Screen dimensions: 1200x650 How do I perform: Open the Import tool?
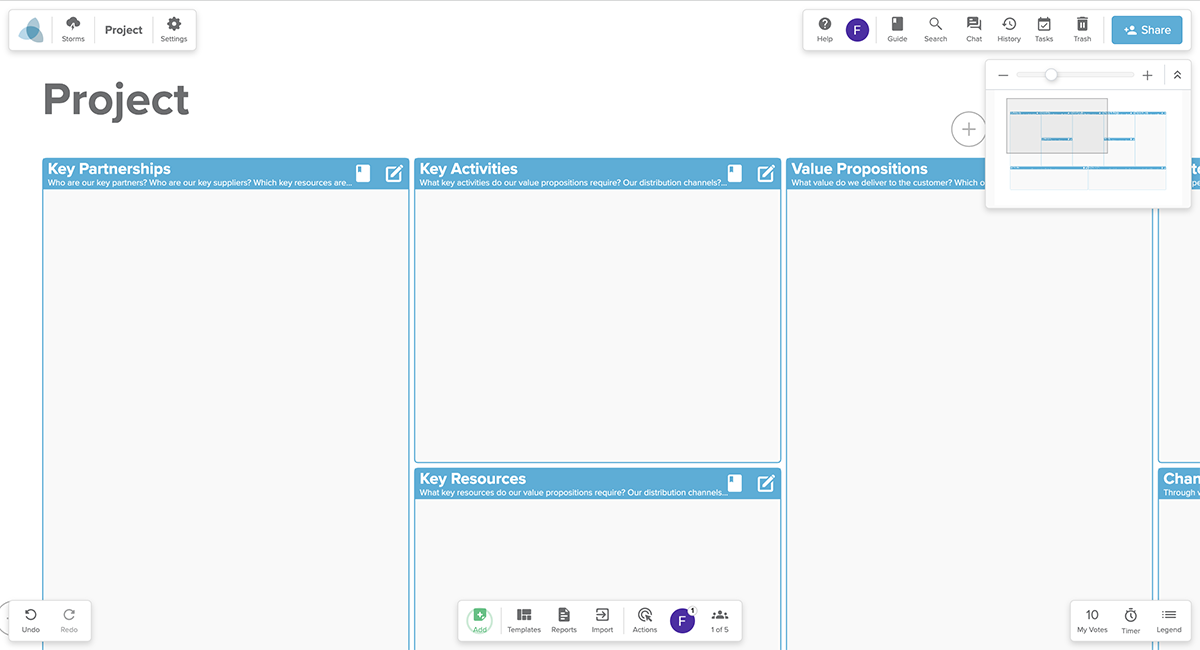pyautogui.click(x=602, y=620)
